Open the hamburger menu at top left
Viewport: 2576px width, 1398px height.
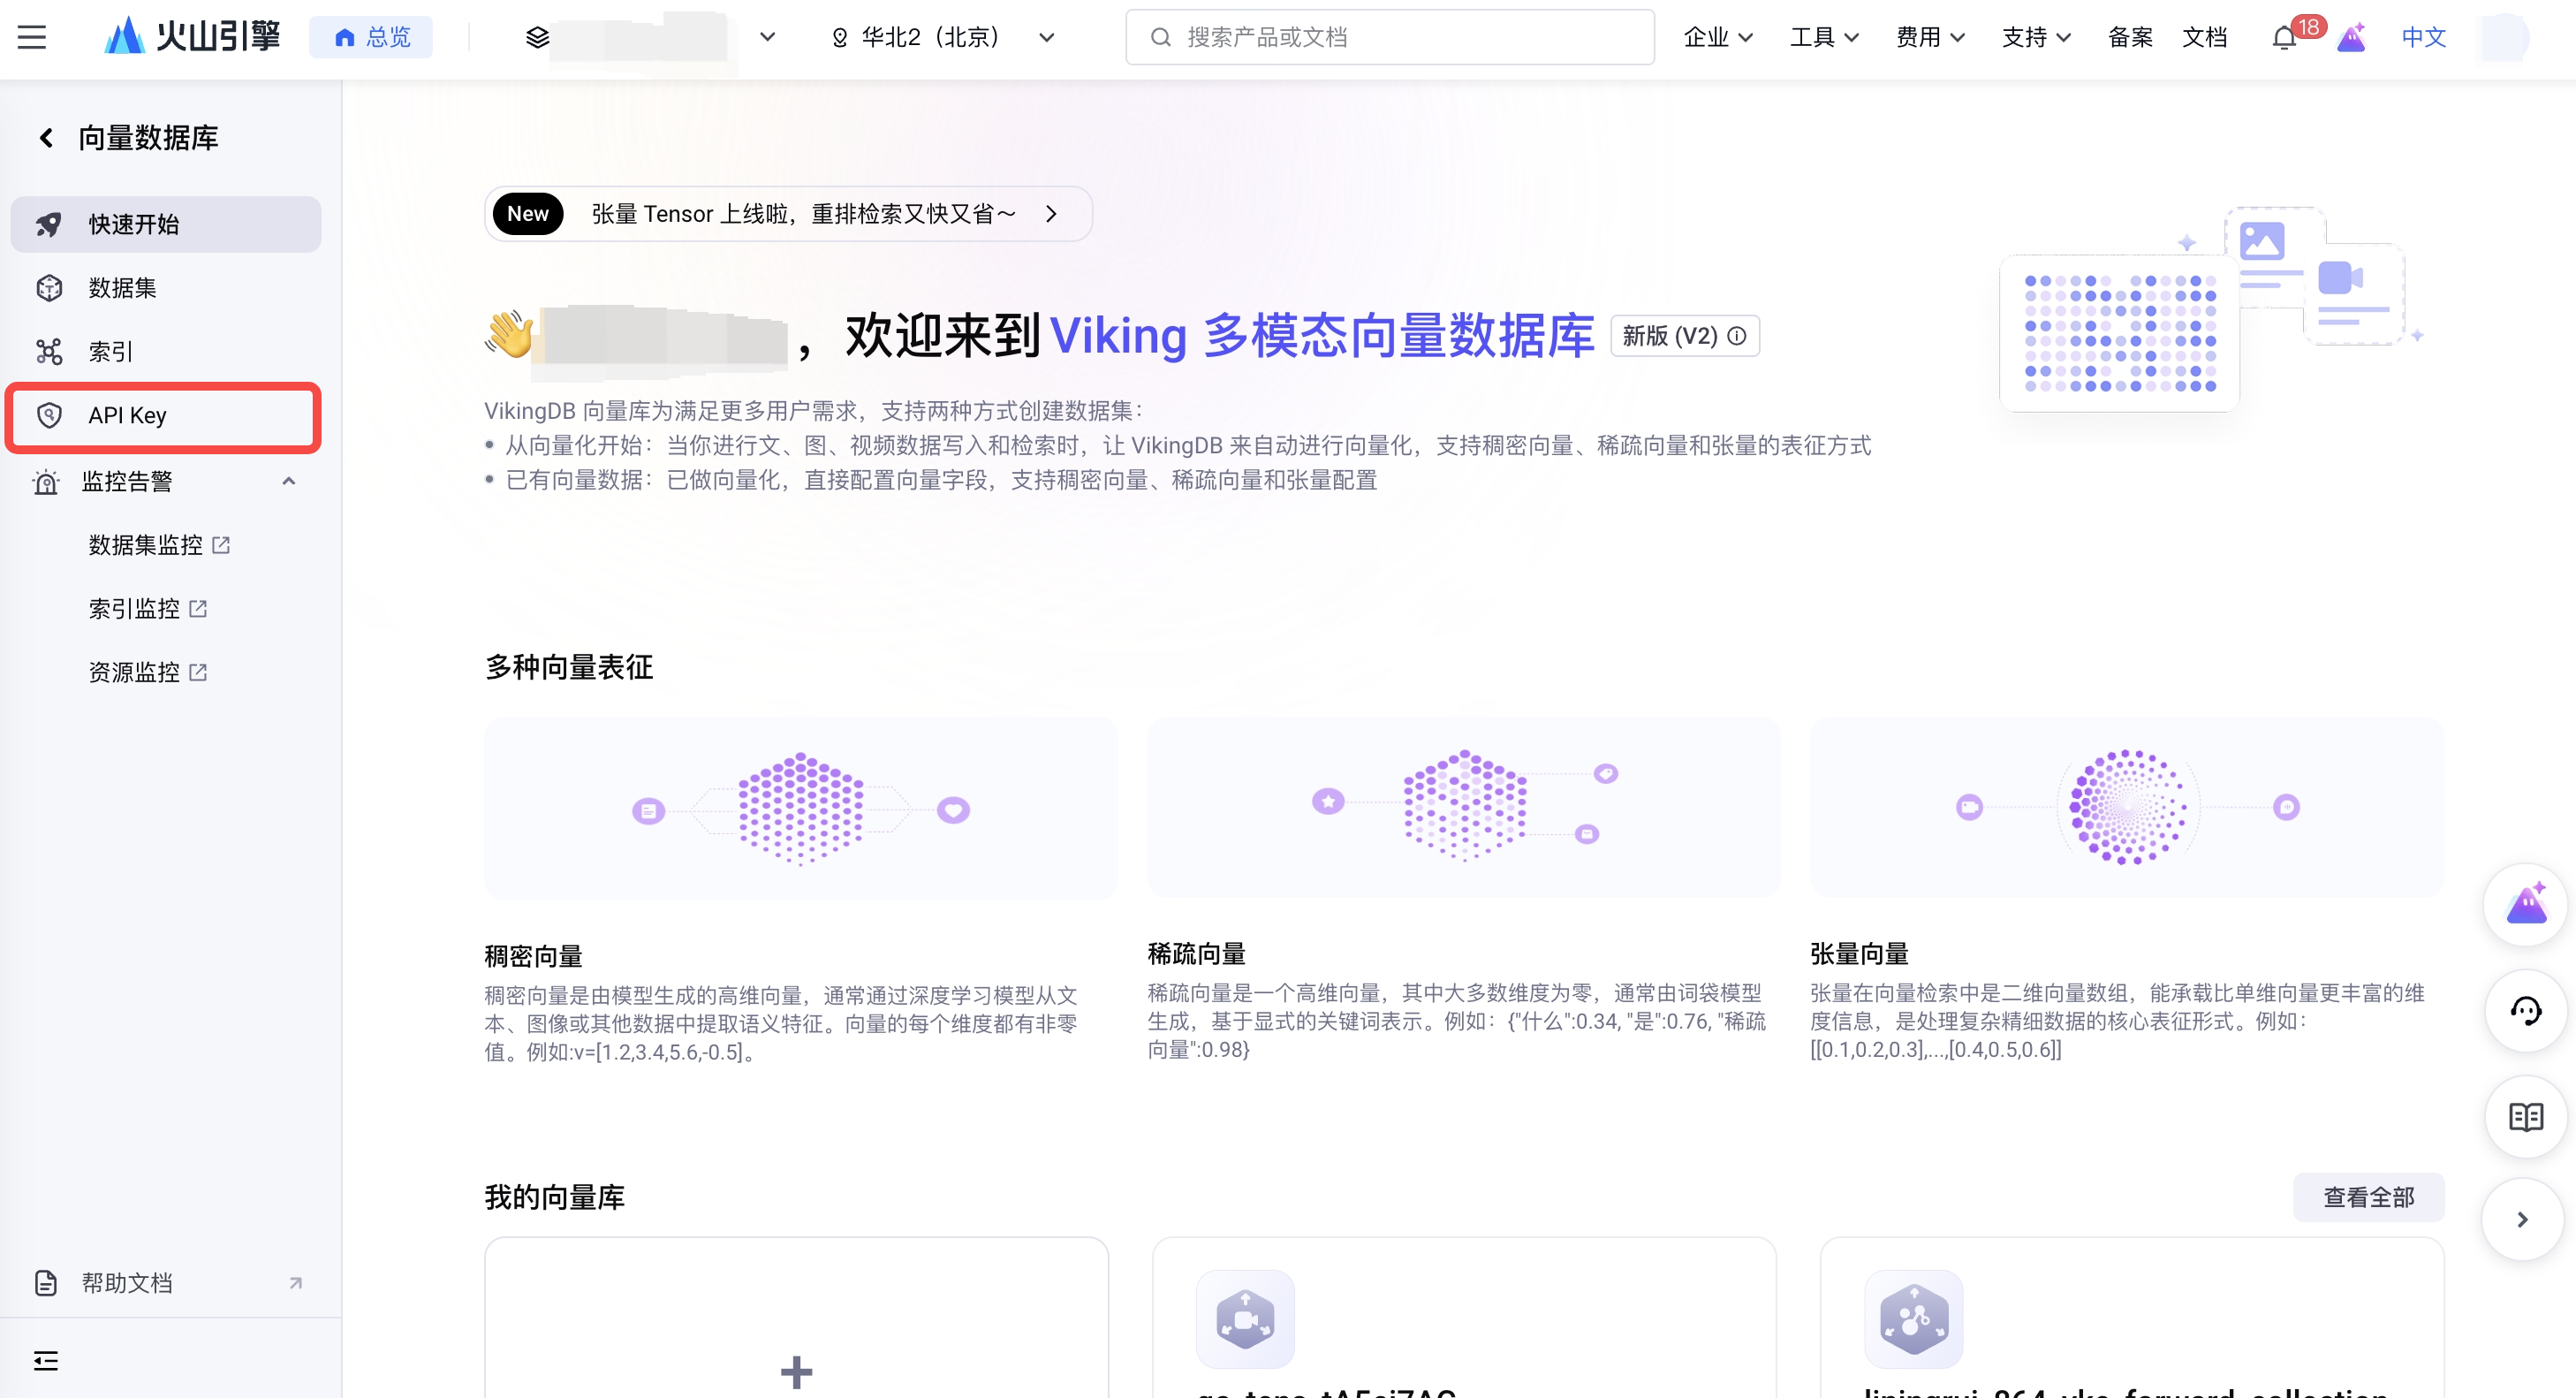[32, 37]
